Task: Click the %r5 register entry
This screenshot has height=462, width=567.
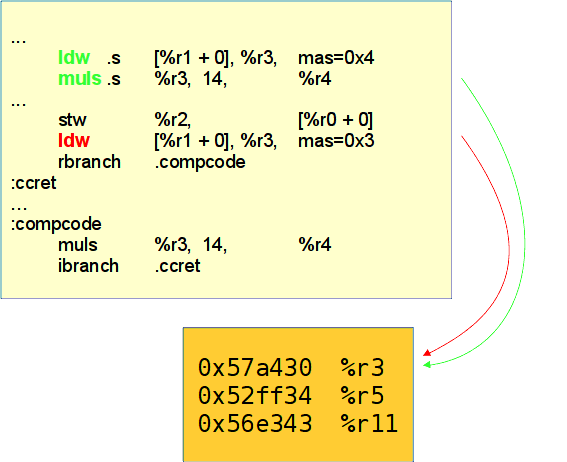Action: 362,395
